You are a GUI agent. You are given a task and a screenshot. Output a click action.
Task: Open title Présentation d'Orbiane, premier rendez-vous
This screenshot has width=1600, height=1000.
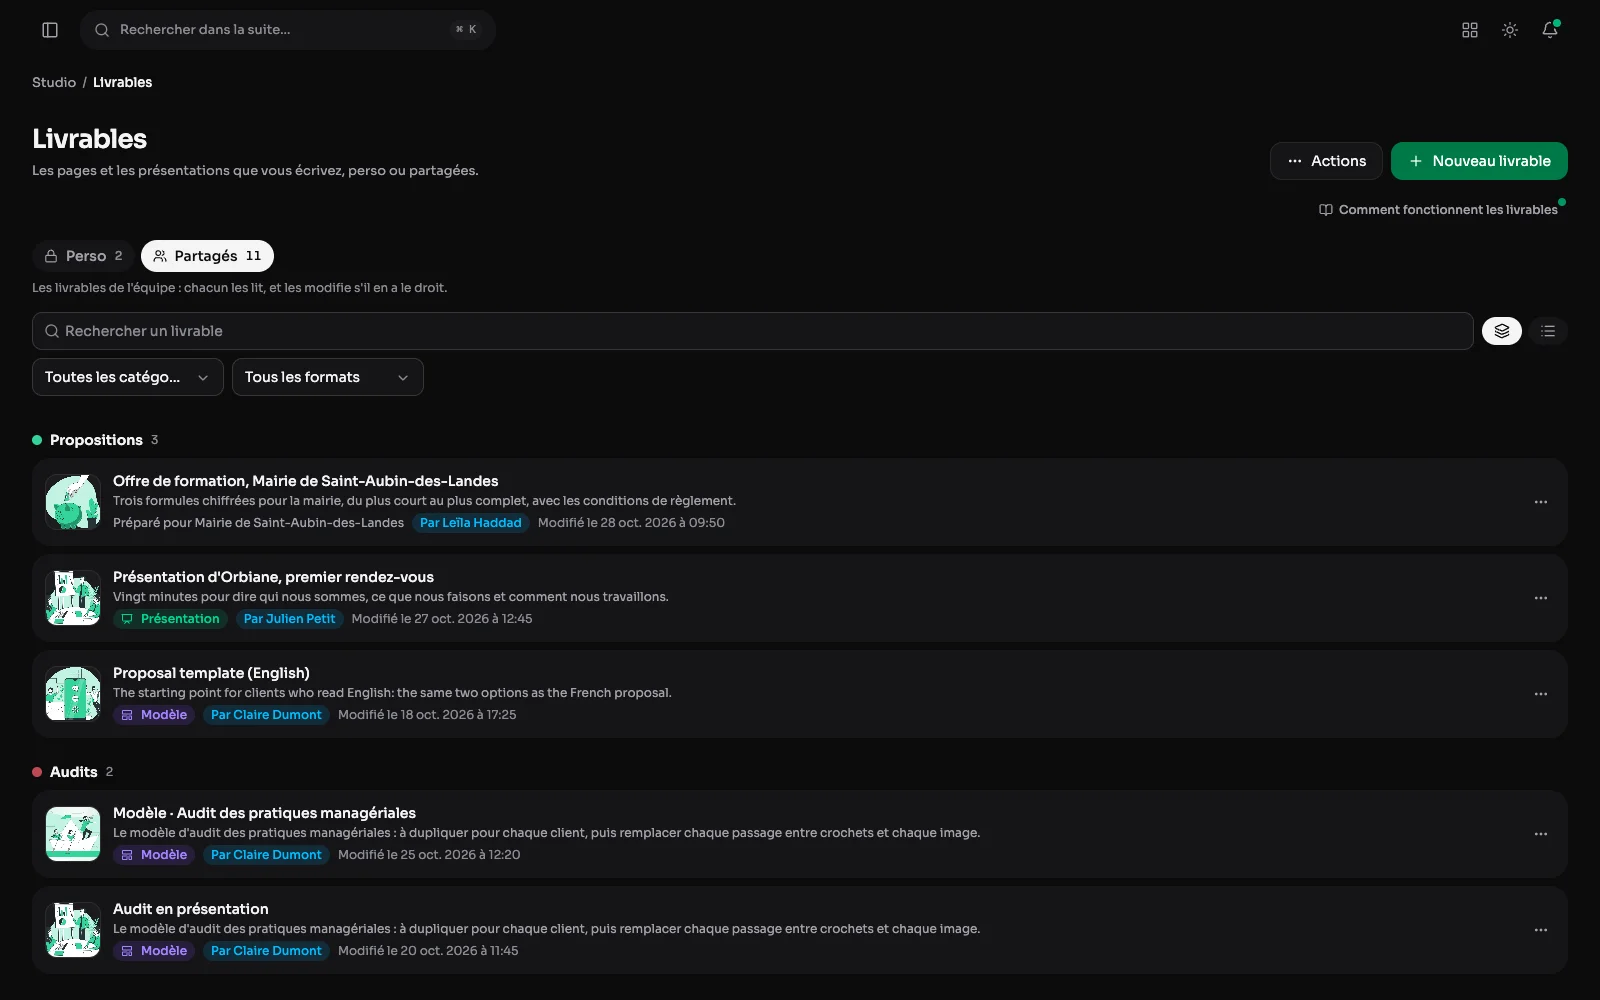[273, 577]
